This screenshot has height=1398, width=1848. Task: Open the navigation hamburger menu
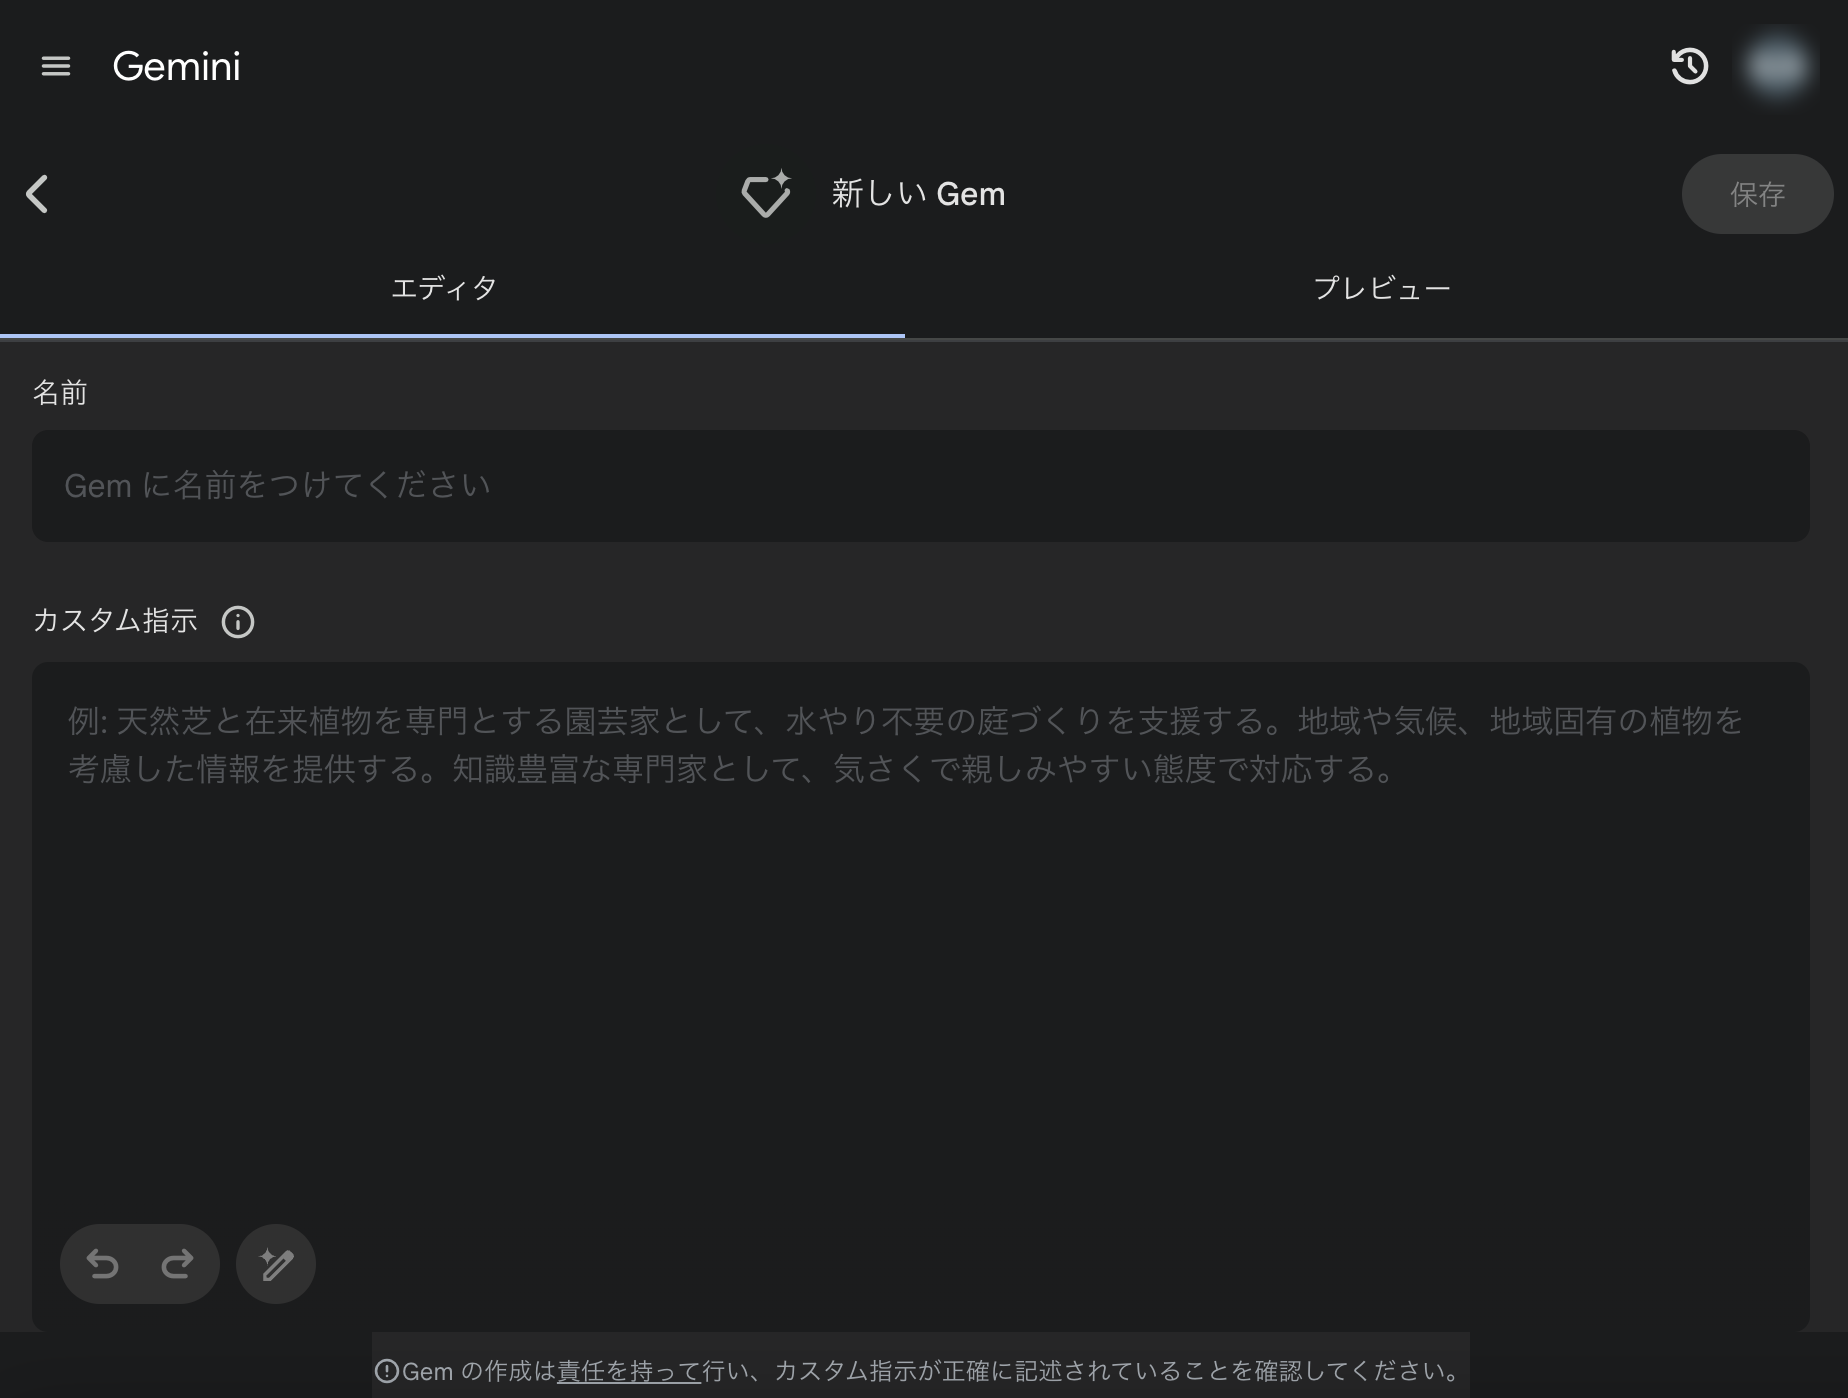click(55, 66)
